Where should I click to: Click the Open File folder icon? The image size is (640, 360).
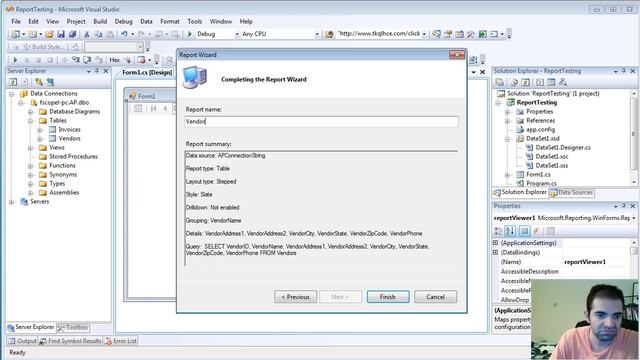click(49, 34)
